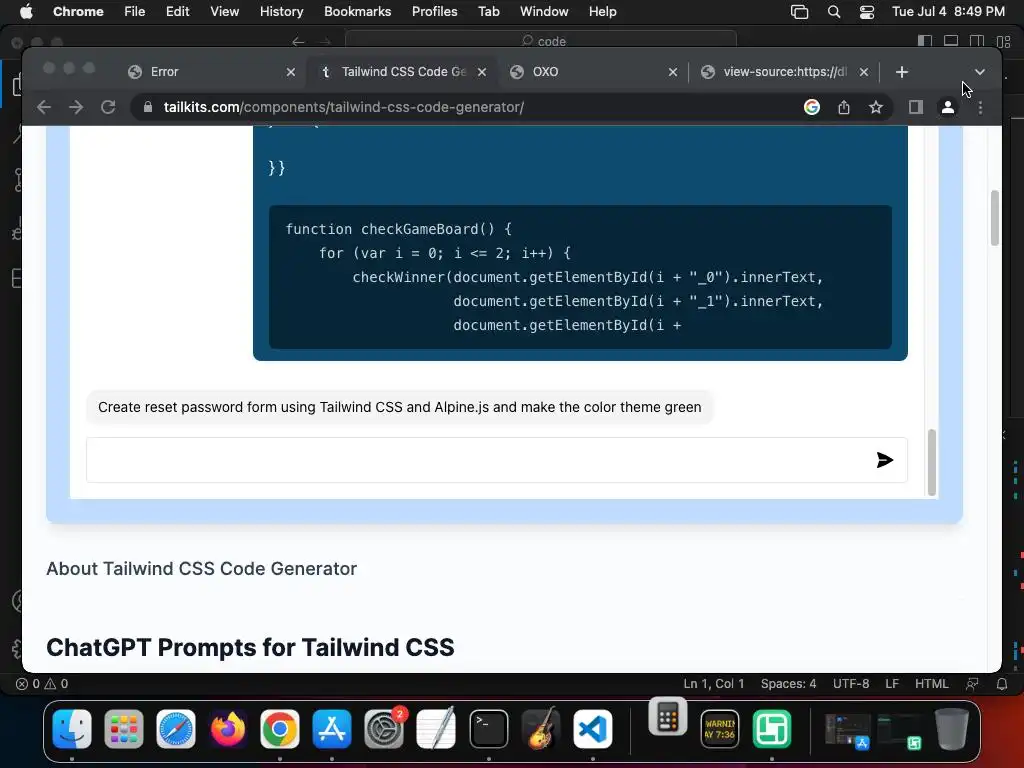Open the Tab menu
1024x768 pixels.
pyautogui.click(x=488, y=12)
